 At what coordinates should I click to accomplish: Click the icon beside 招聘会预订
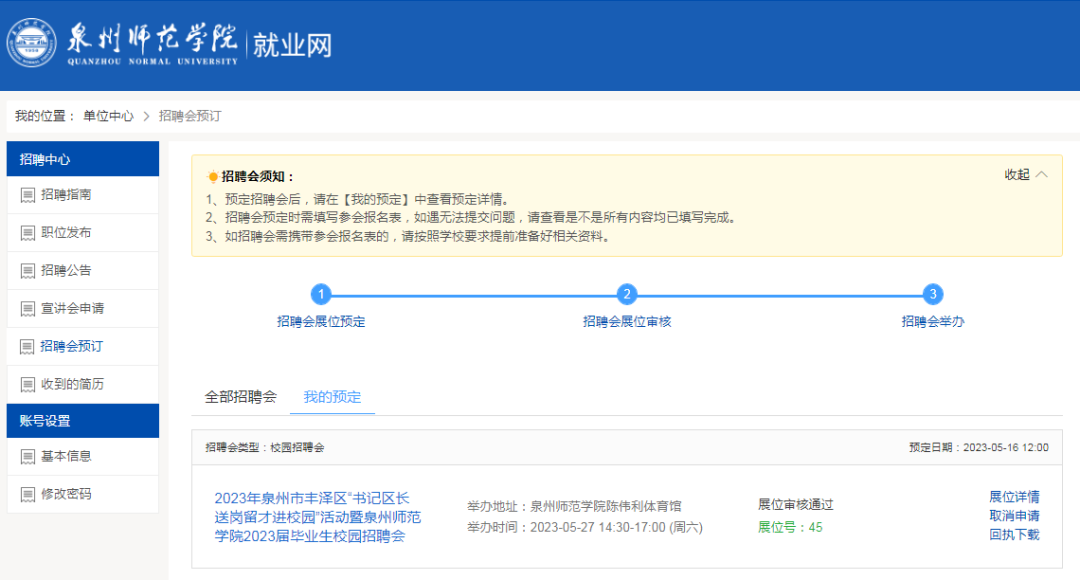(x=28, y=347)
